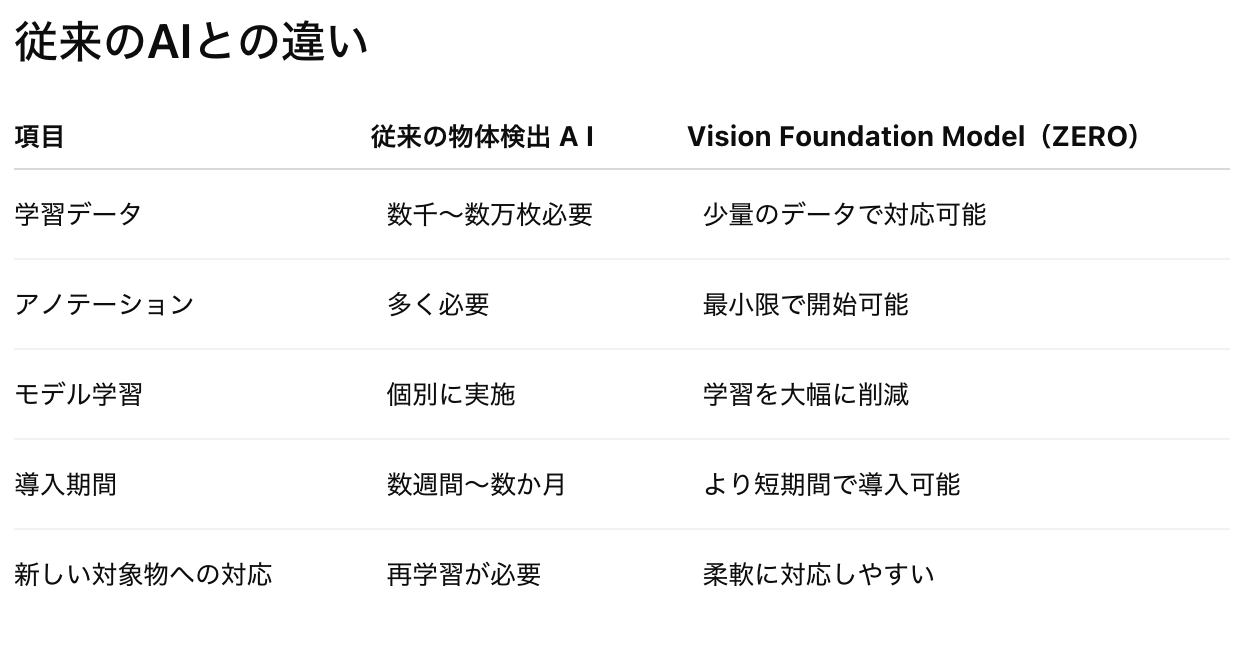Screen dimensions: 1254x652
Task: Click the 少量のデータで対応可能 cell
Action: (844, 214)
